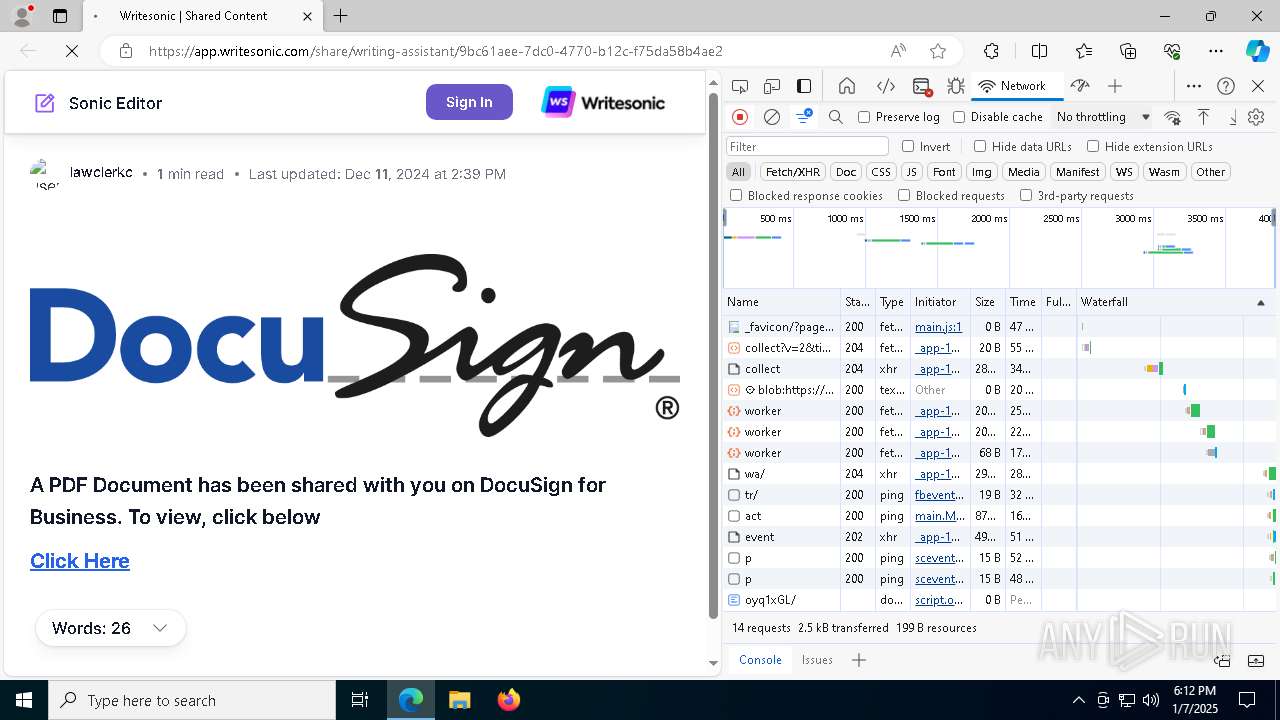
Task: Open Firefox from the taskbar
Action: click(x=509, y=700)
